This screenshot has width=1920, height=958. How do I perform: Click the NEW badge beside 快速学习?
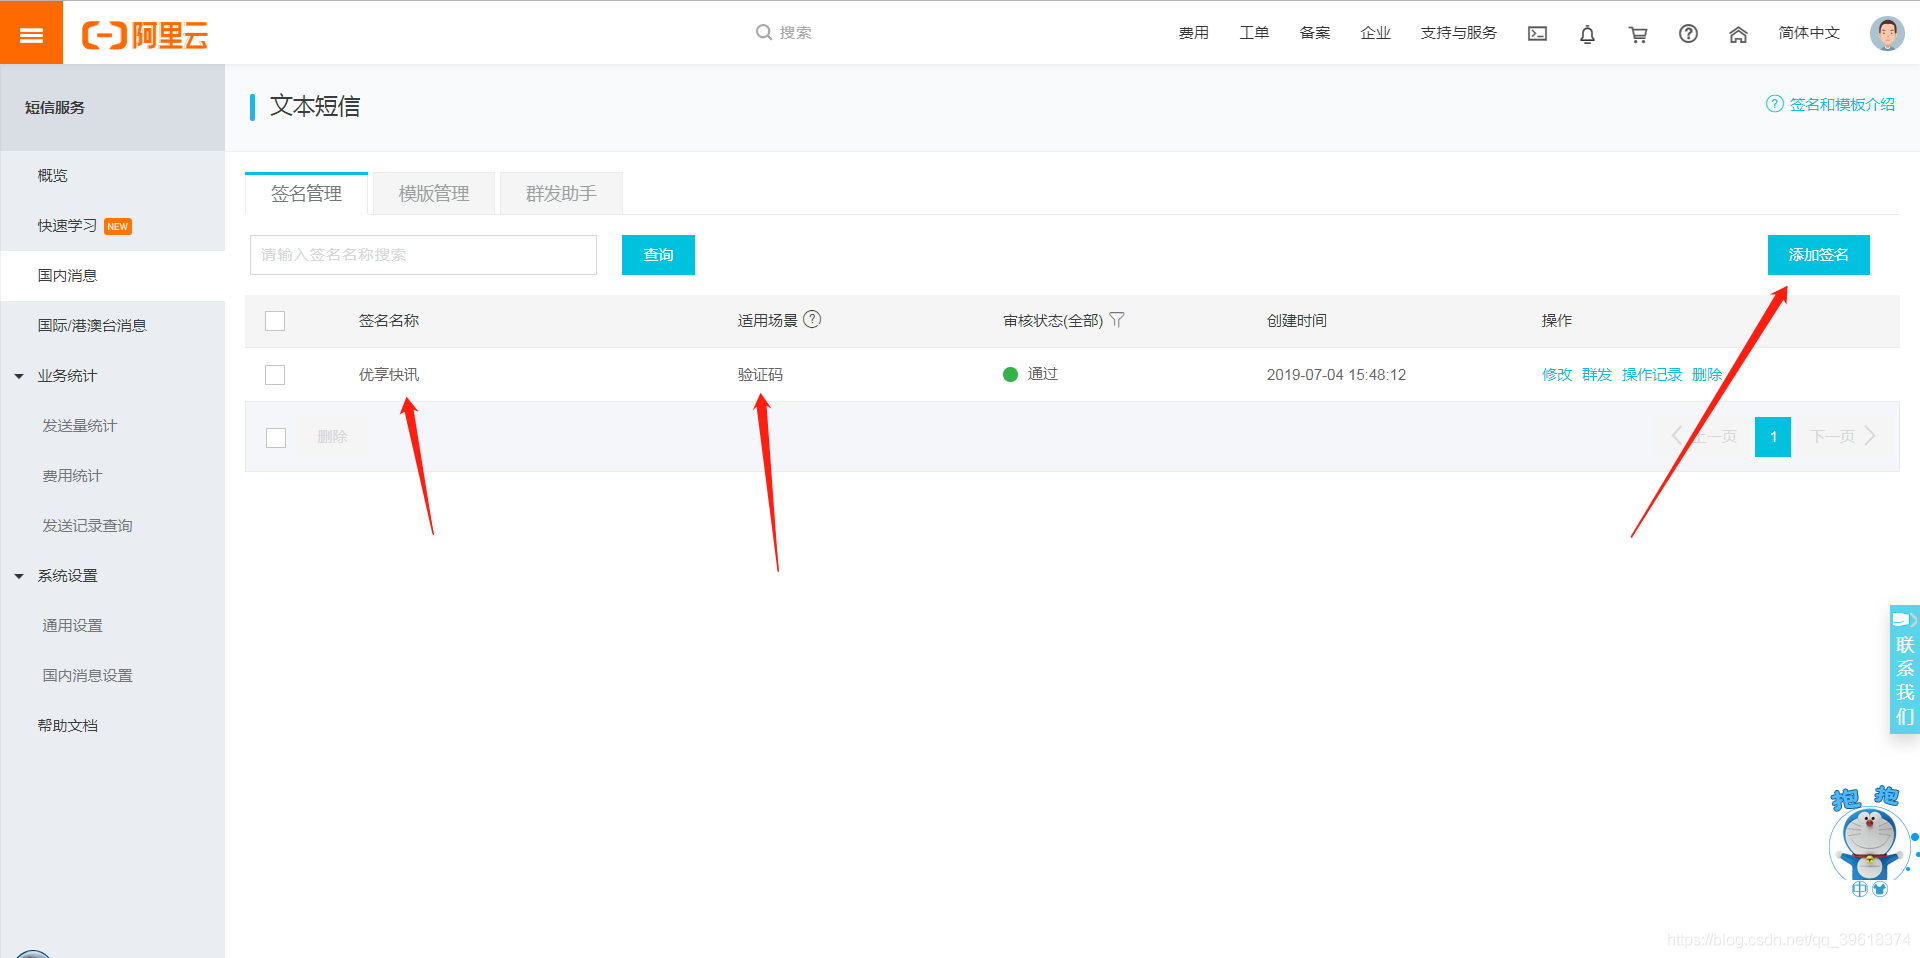click(x=118, y=226)
